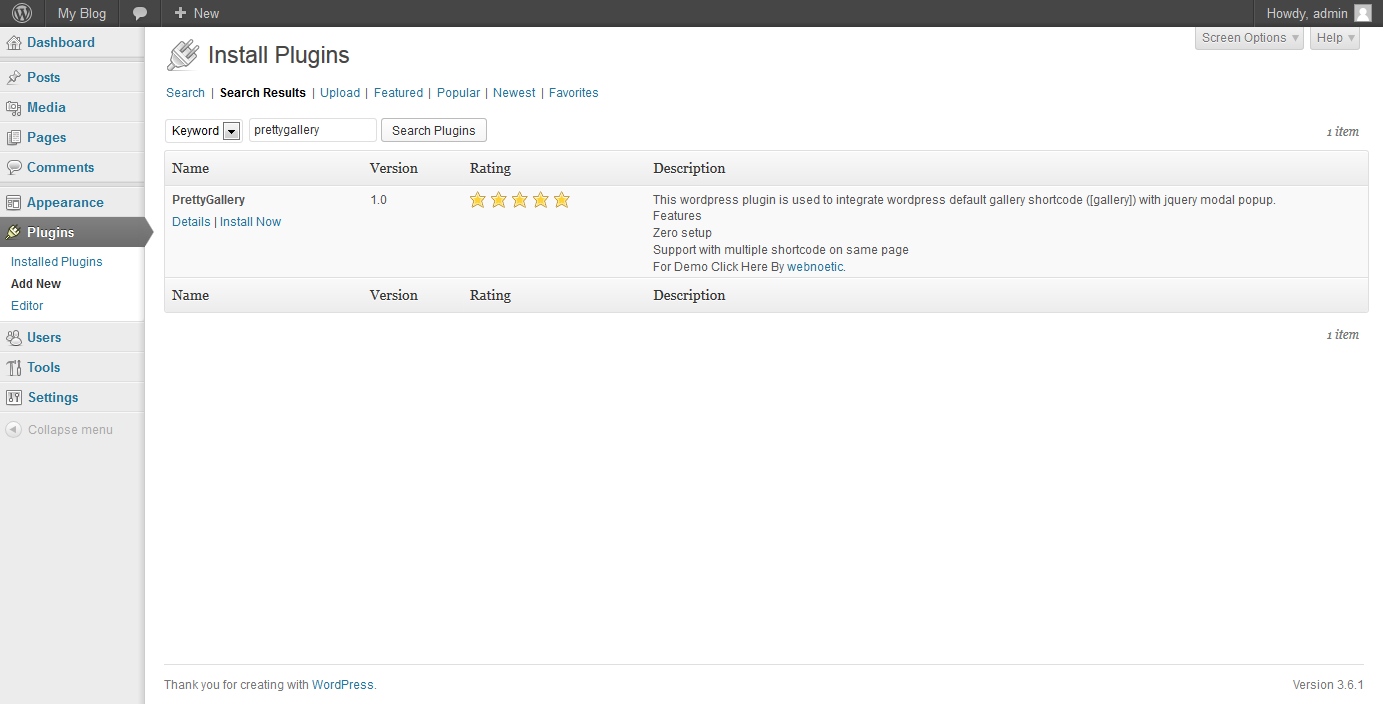1383x704 pixels.
Task: Focus the plugin search text field
Action: (312, 130)
